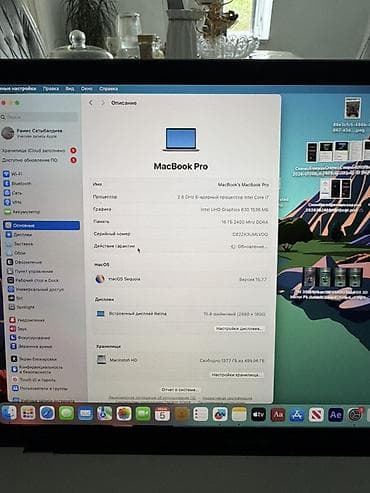The image size is (370, 493).
Task: Open Freeform app in the Dock
Action: (220, 414)
